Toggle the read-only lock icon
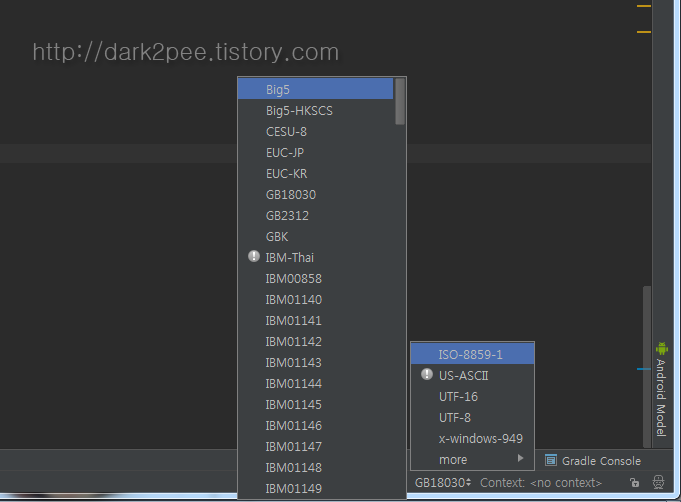 (635, 482)
